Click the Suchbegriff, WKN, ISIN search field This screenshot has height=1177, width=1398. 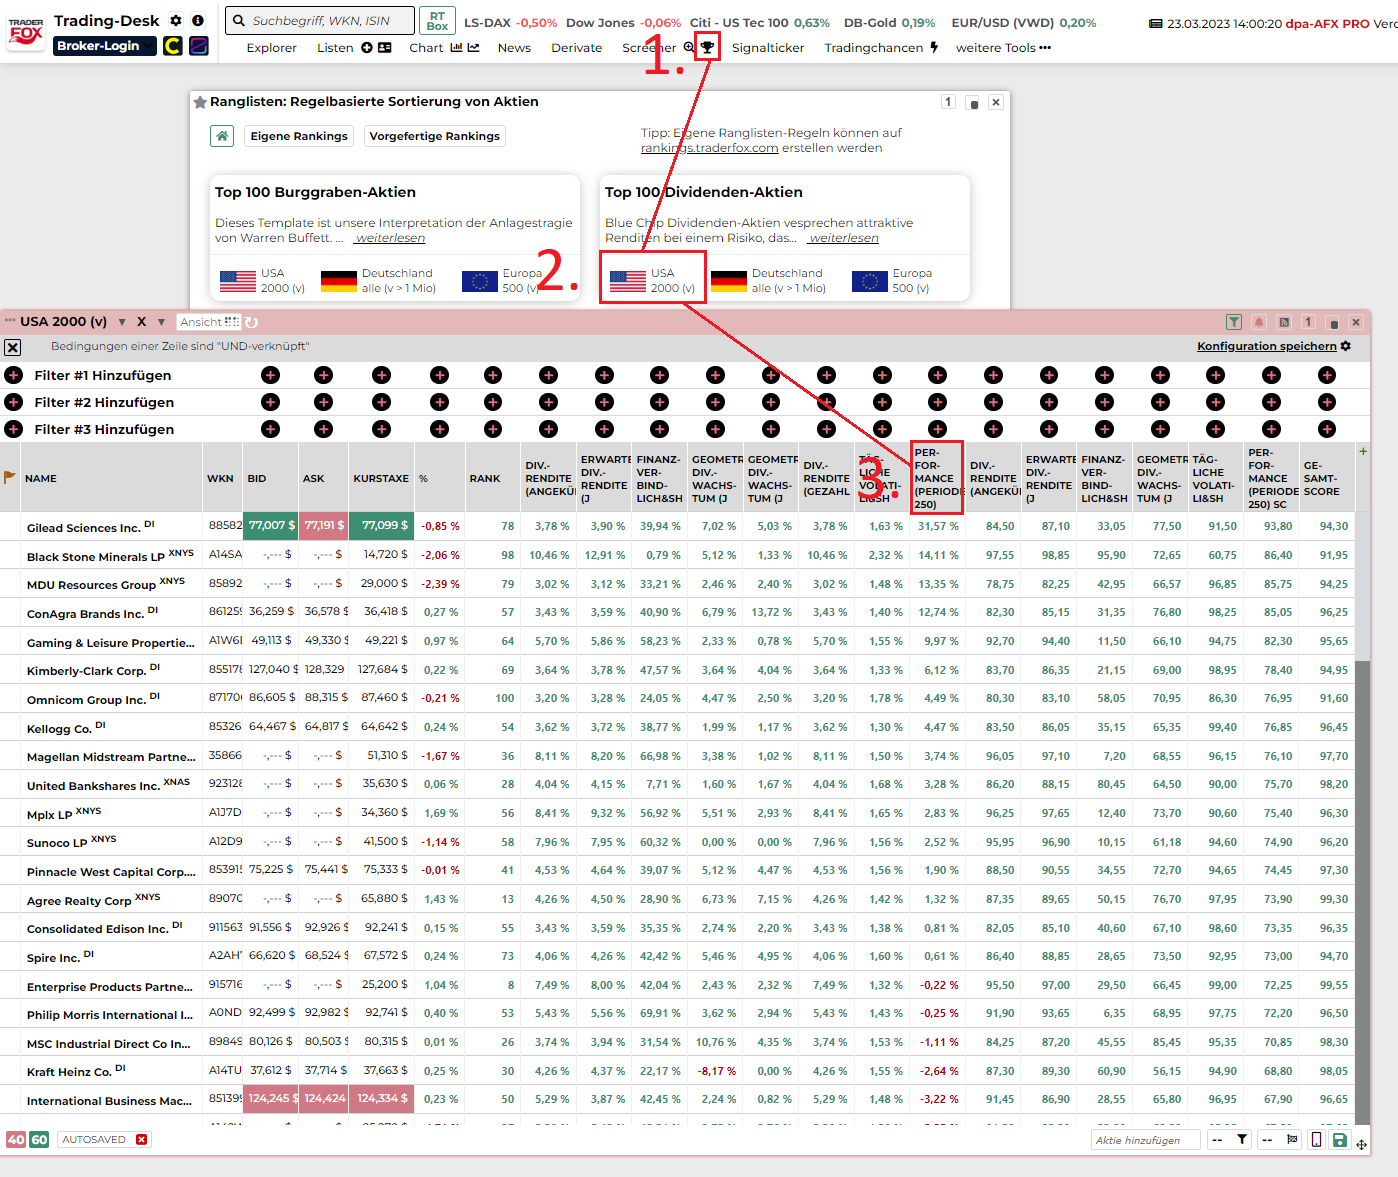pyautogui.click(x=320, y=21)
